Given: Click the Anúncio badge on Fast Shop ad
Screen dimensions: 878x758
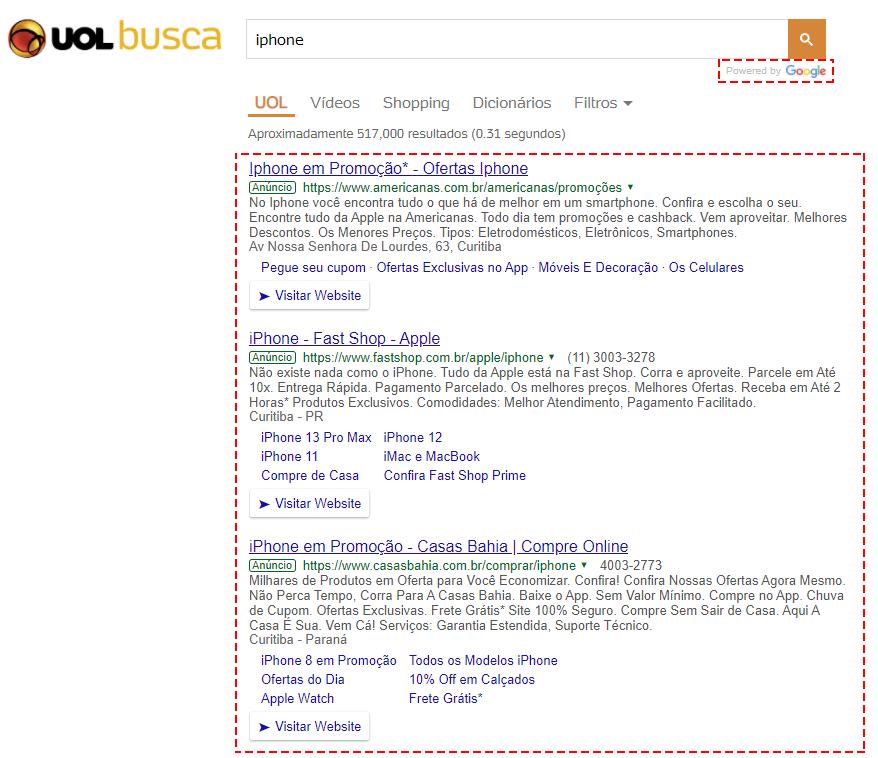Looking at the screenshot, I should tap(272, 358).
